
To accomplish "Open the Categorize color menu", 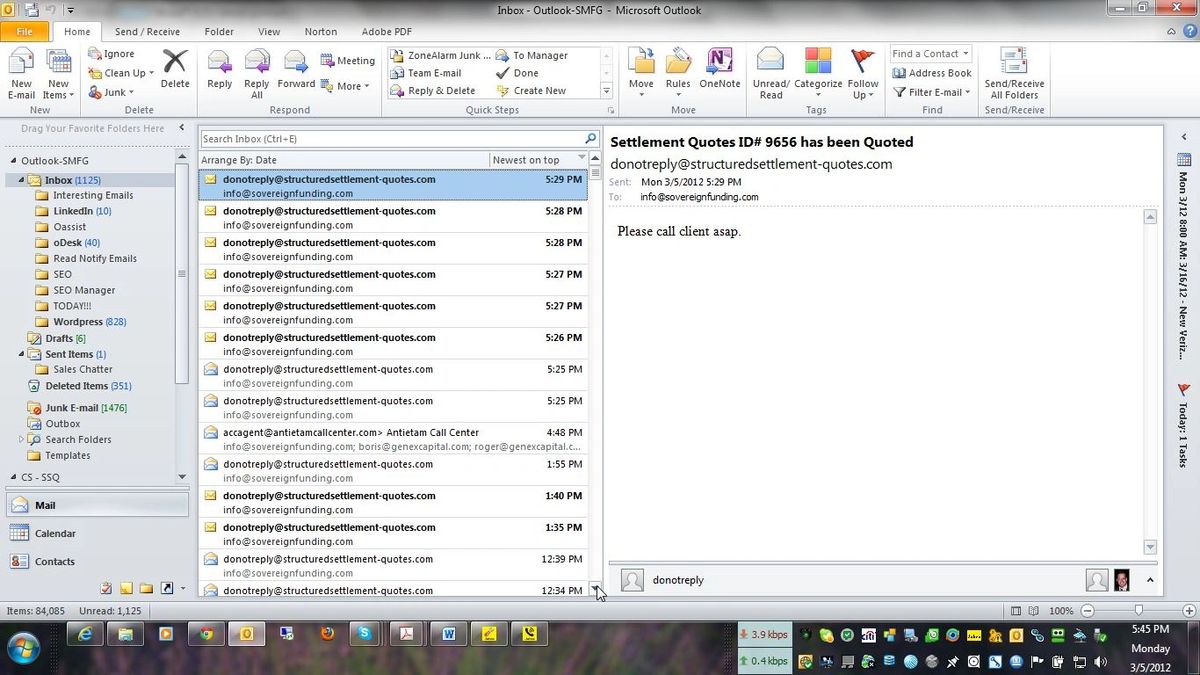I will pos(818,73).
